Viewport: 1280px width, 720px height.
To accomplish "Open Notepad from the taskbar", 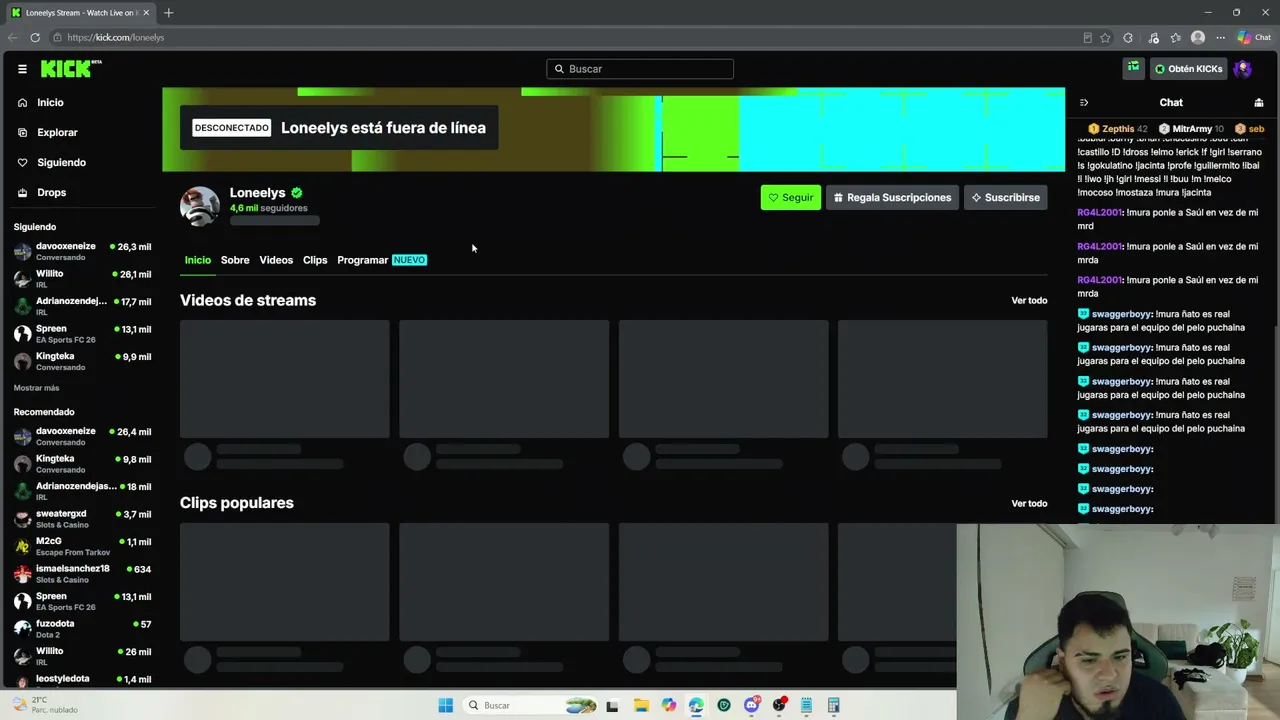I will [806, 705].
